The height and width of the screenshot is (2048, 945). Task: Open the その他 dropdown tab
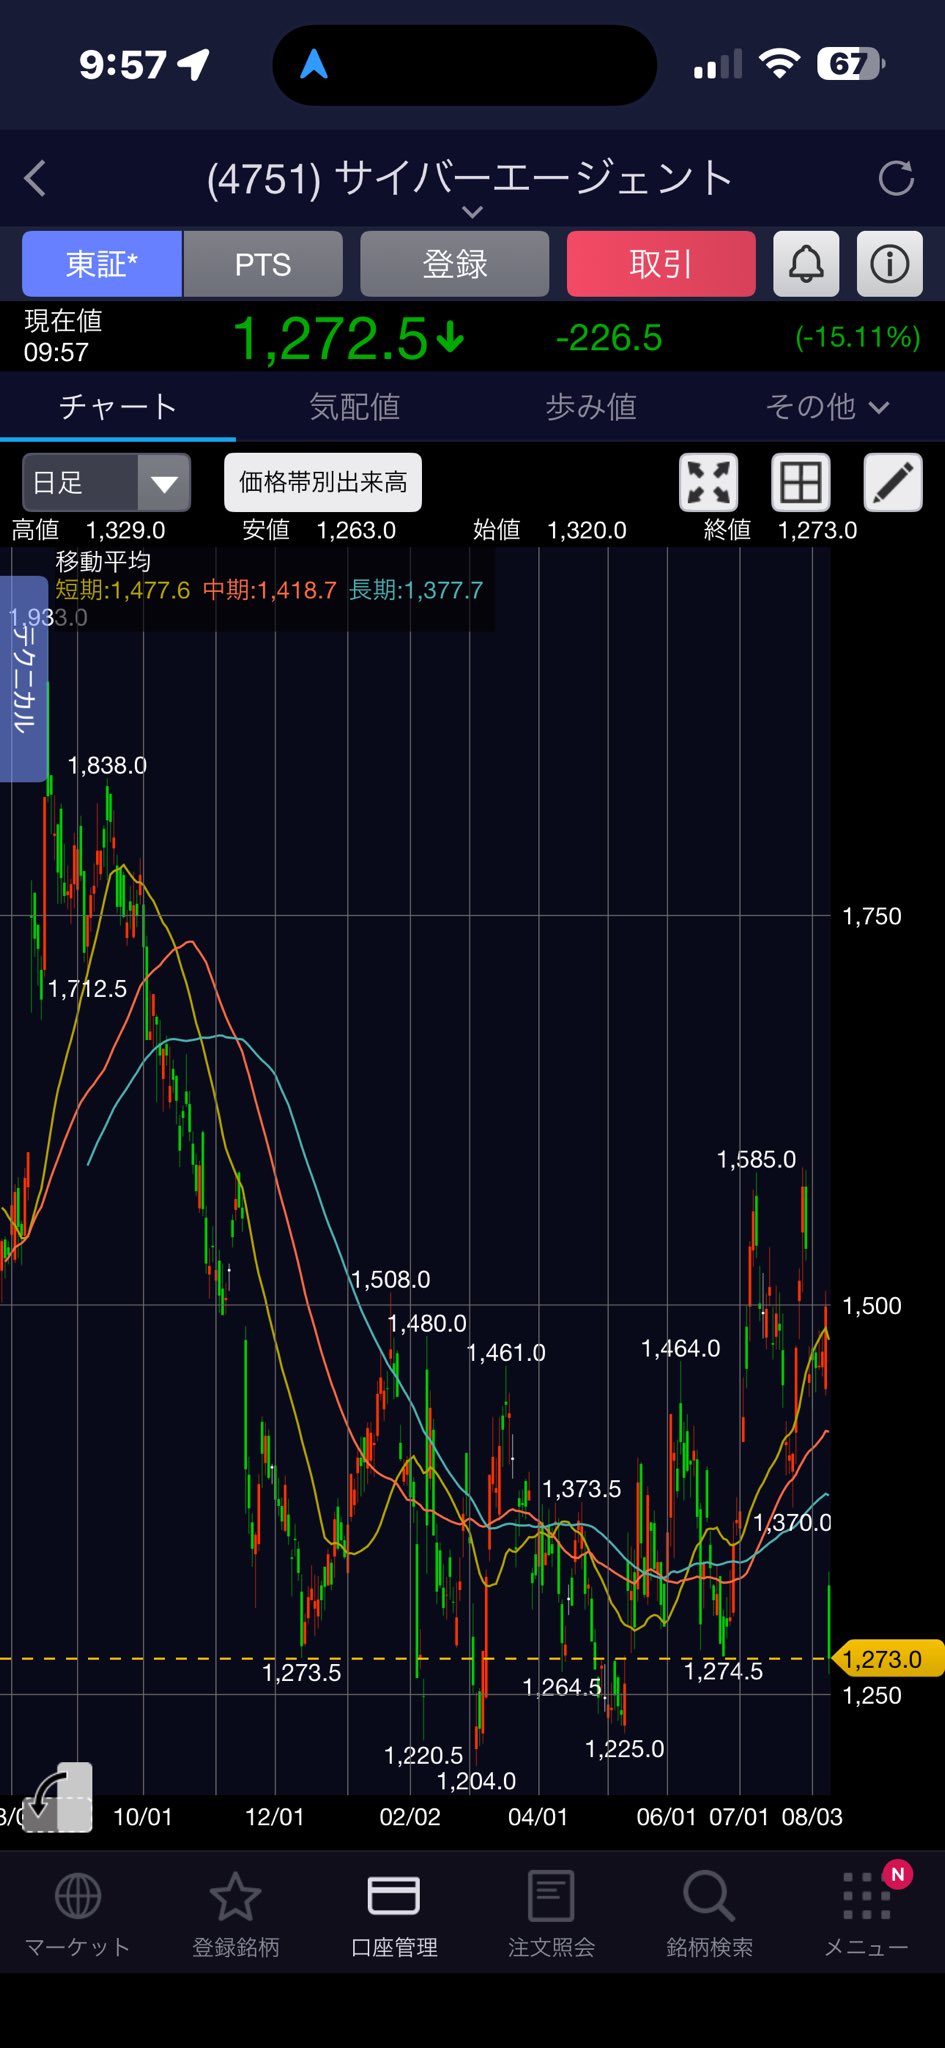click(x=827, y=407)
